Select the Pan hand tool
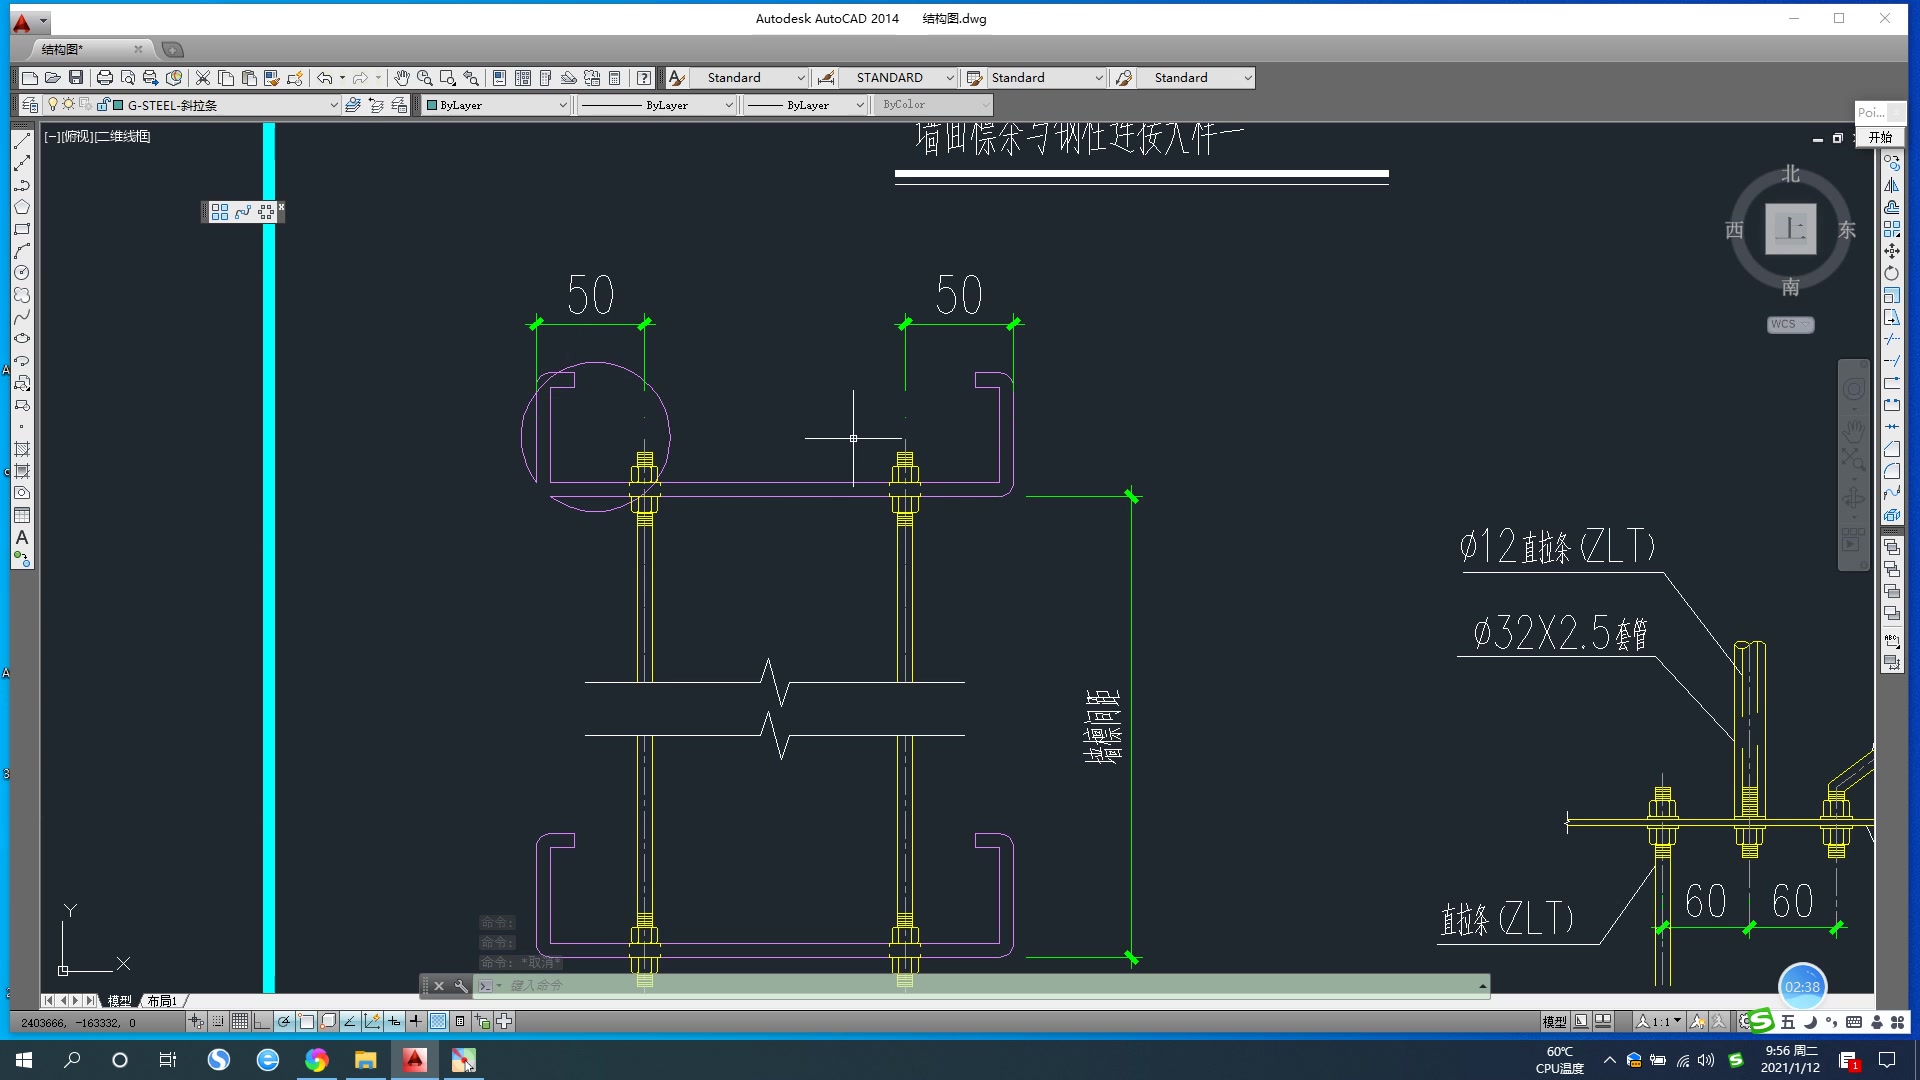Viewport: 1920px width, 1080px height. coord(401,78)
